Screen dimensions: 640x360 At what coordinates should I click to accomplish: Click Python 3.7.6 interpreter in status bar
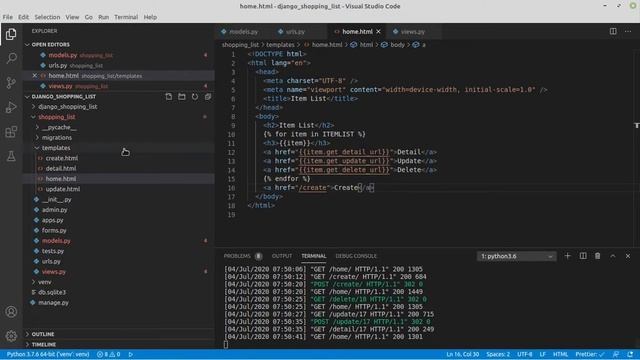[48, 354]
